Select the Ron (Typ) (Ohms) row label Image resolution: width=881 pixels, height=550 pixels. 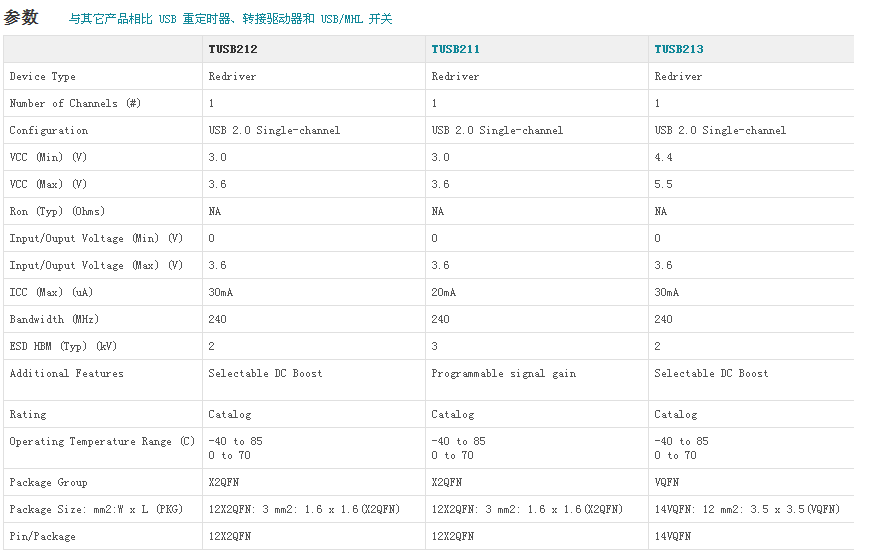point(57,211)
